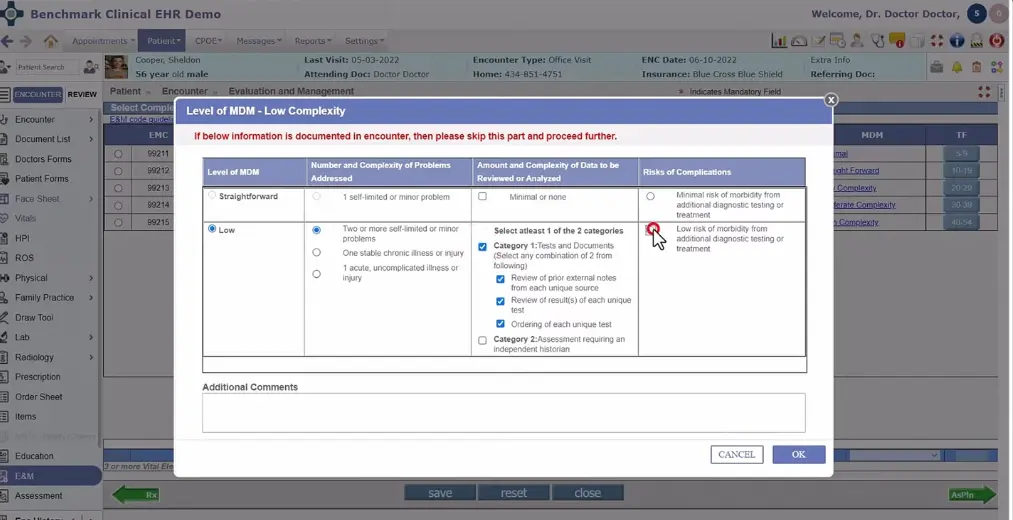
Task: Click the patient lookup magnifier icon
Action: [91, 67]
